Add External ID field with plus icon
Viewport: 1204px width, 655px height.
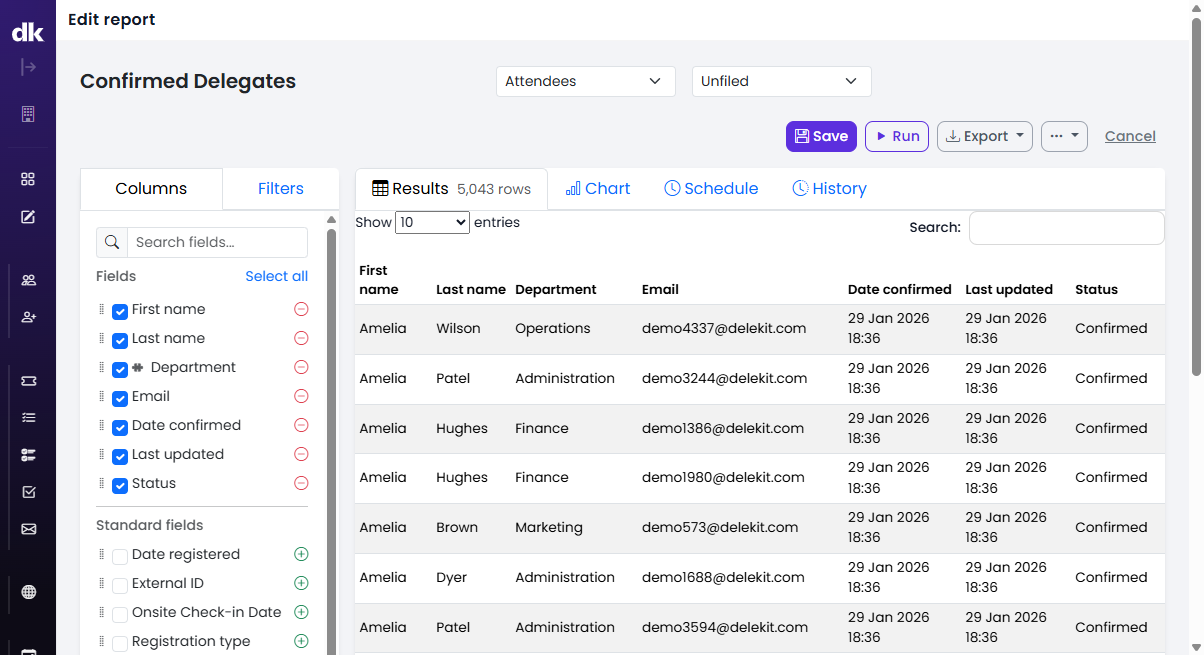[x=301, y=583]
